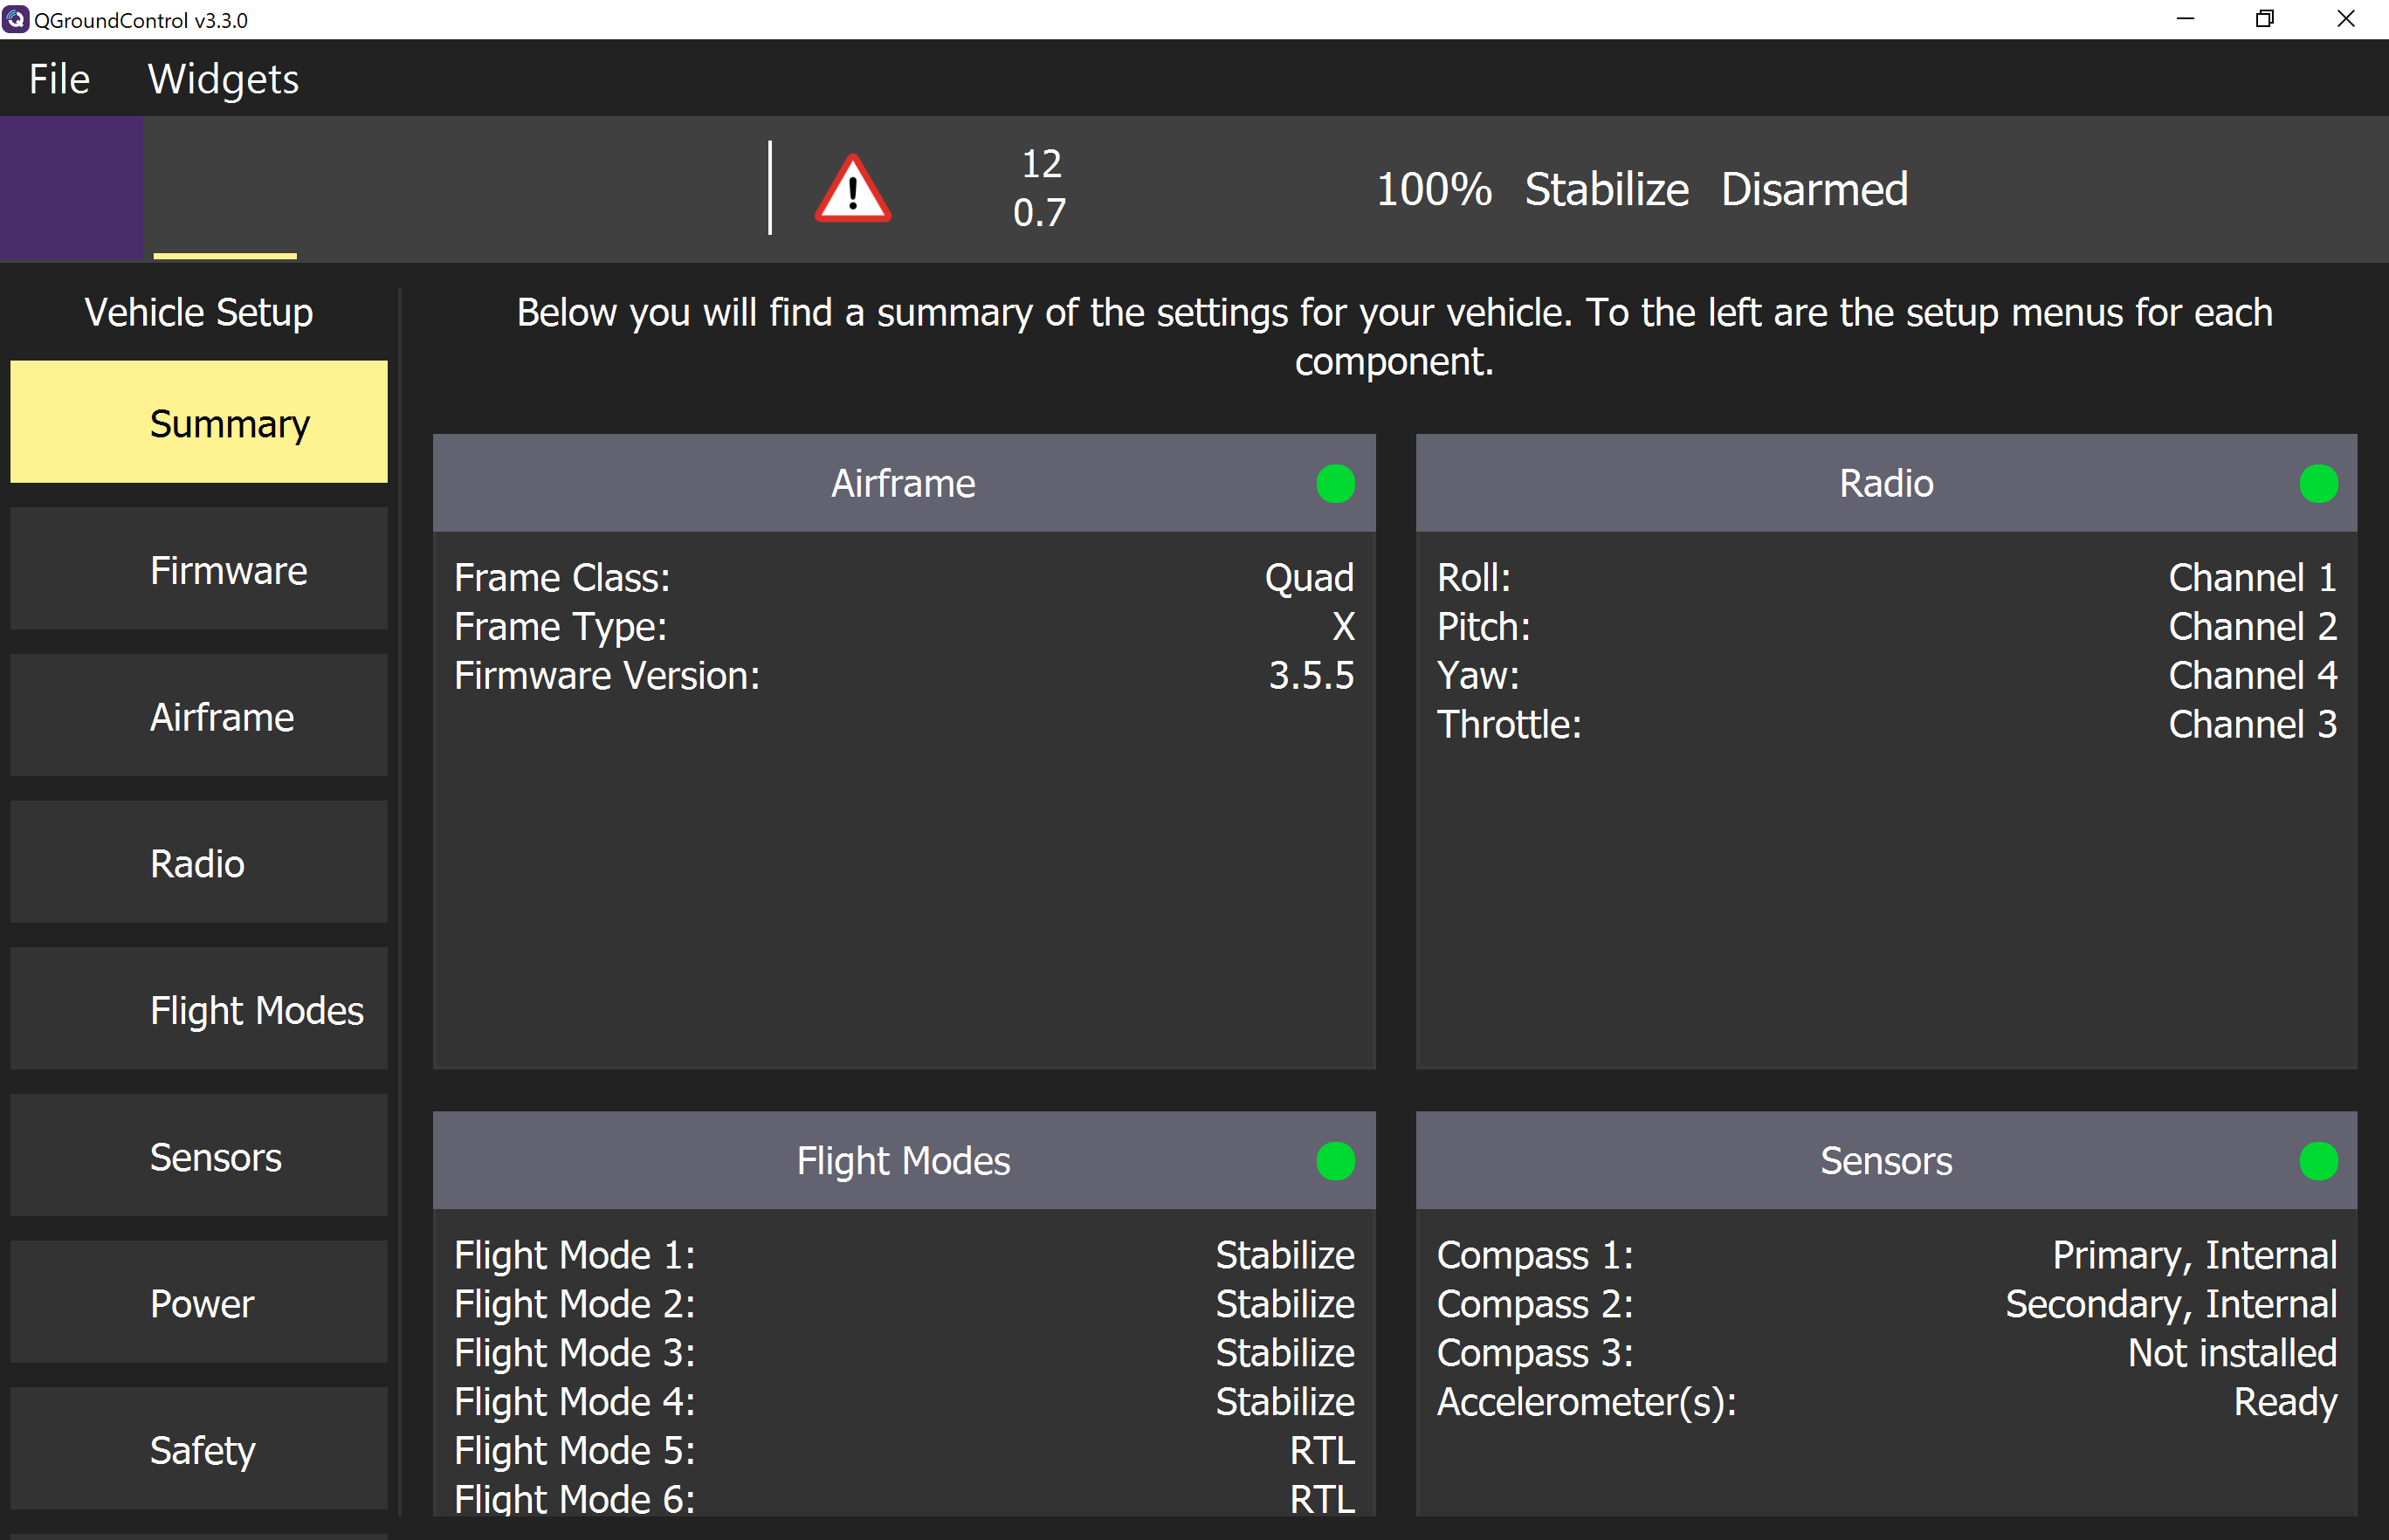Open the Widgets menu
Viewport: 2389px width, 1540px height.
point(223,78)
